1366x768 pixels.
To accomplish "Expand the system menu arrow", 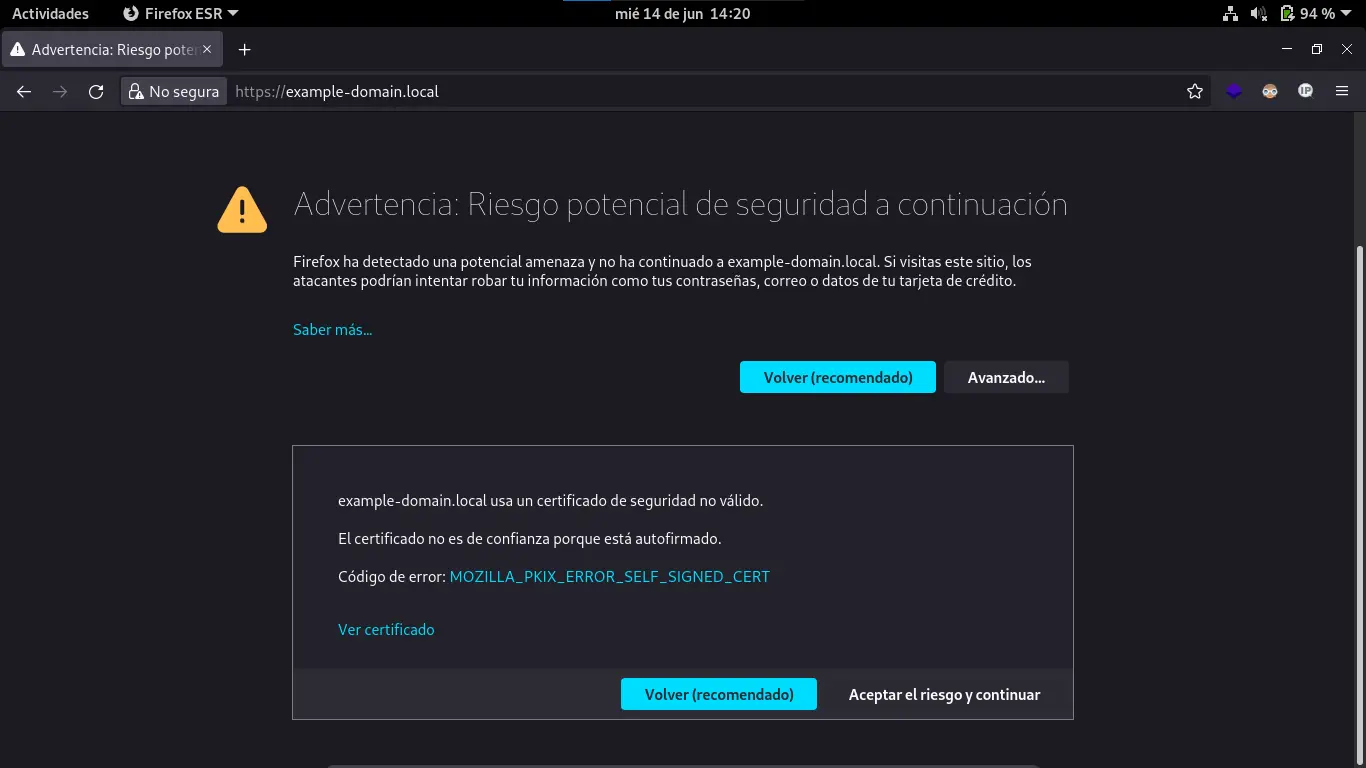I will tap(1347, 14).
